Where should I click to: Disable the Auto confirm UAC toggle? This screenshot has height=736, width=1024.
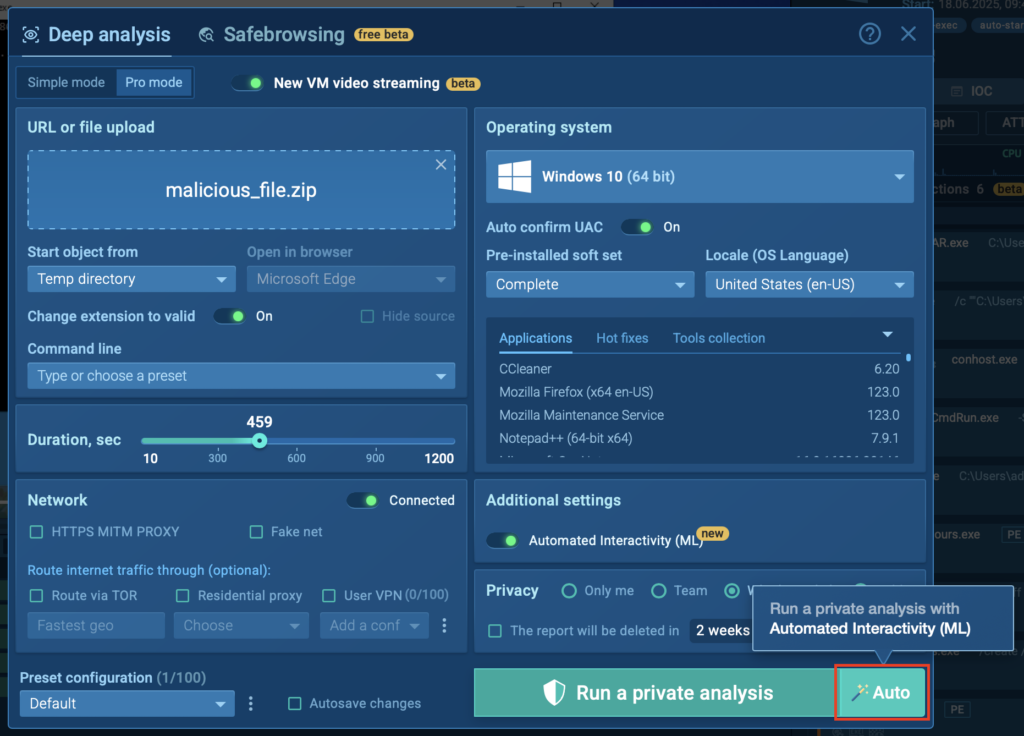tap(638, 227)
